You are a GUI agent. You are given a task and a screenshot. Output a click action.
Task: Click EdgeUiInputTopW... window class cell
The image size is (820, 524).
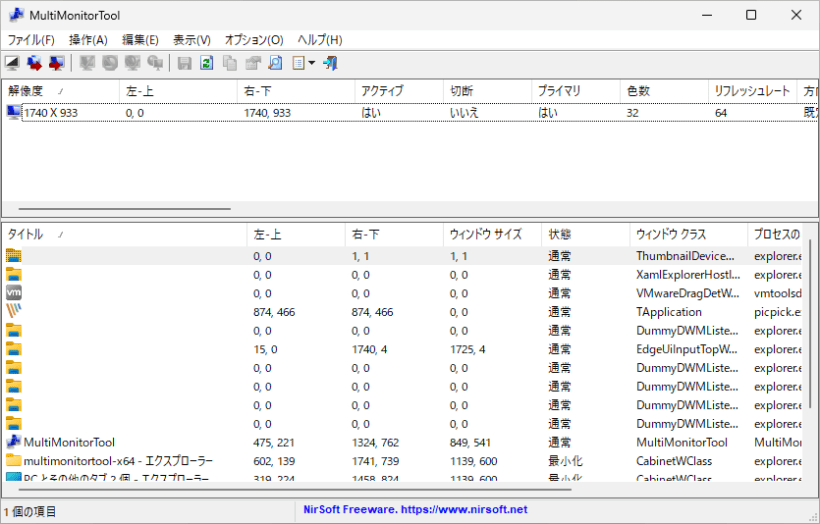point(687,349)
